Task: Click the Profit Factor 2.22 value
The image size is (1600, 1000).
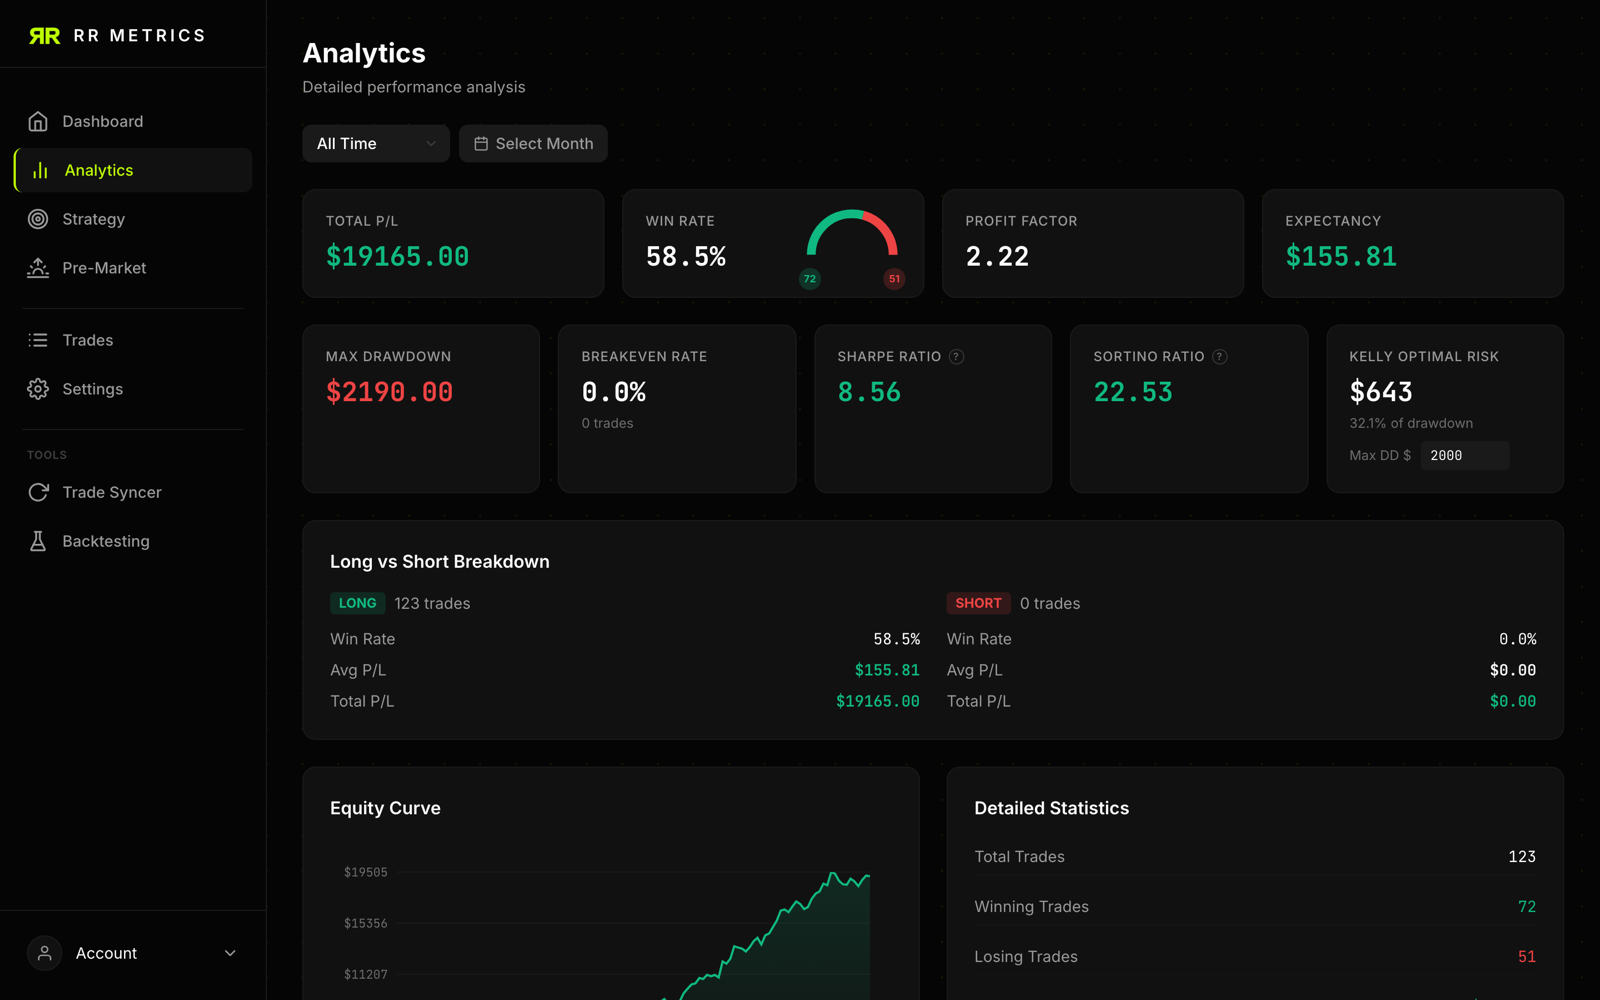Action: tap(997, 257)
